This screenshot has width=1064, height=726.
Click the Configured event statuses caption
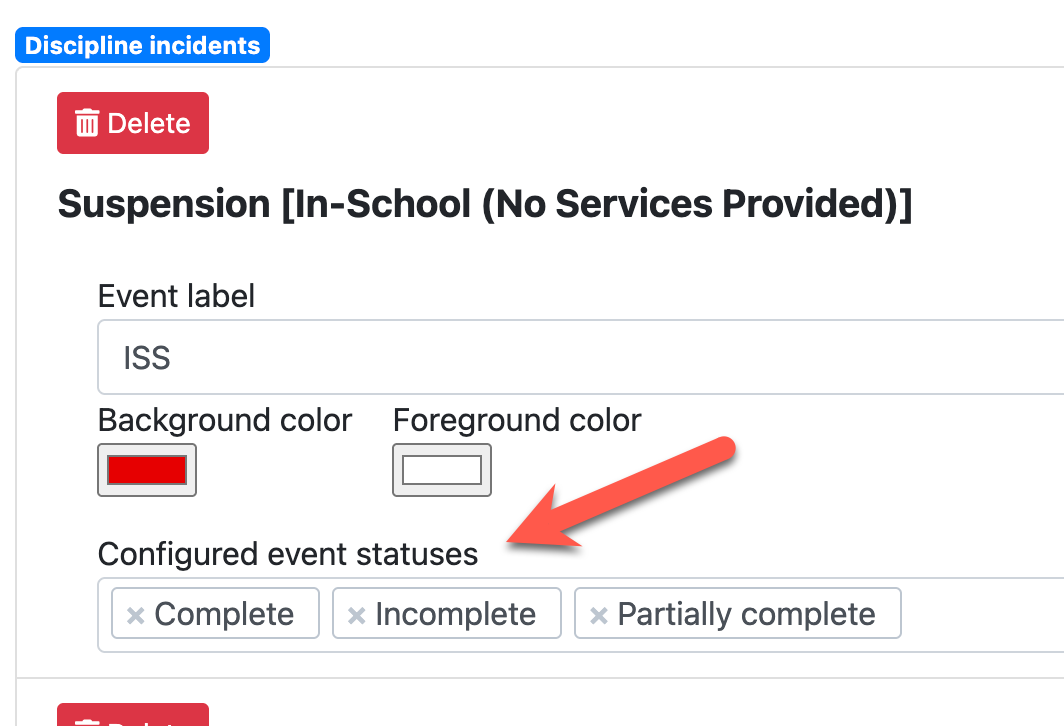point(288,553)
